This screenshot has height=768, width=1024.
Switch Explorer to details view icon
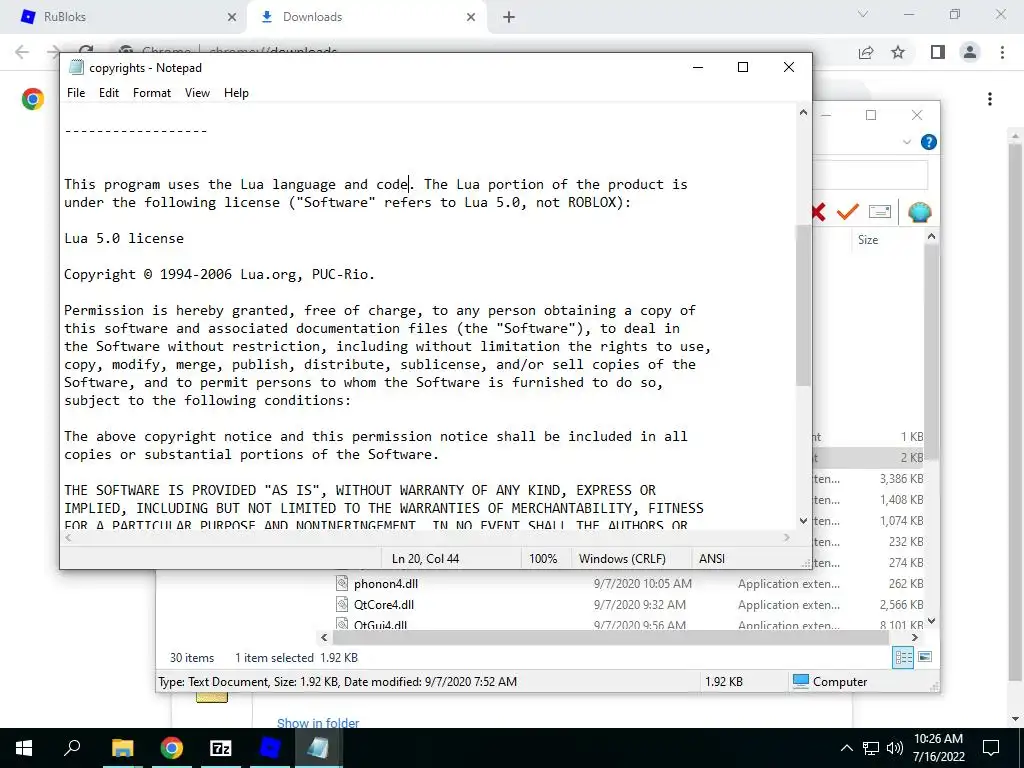903,657
